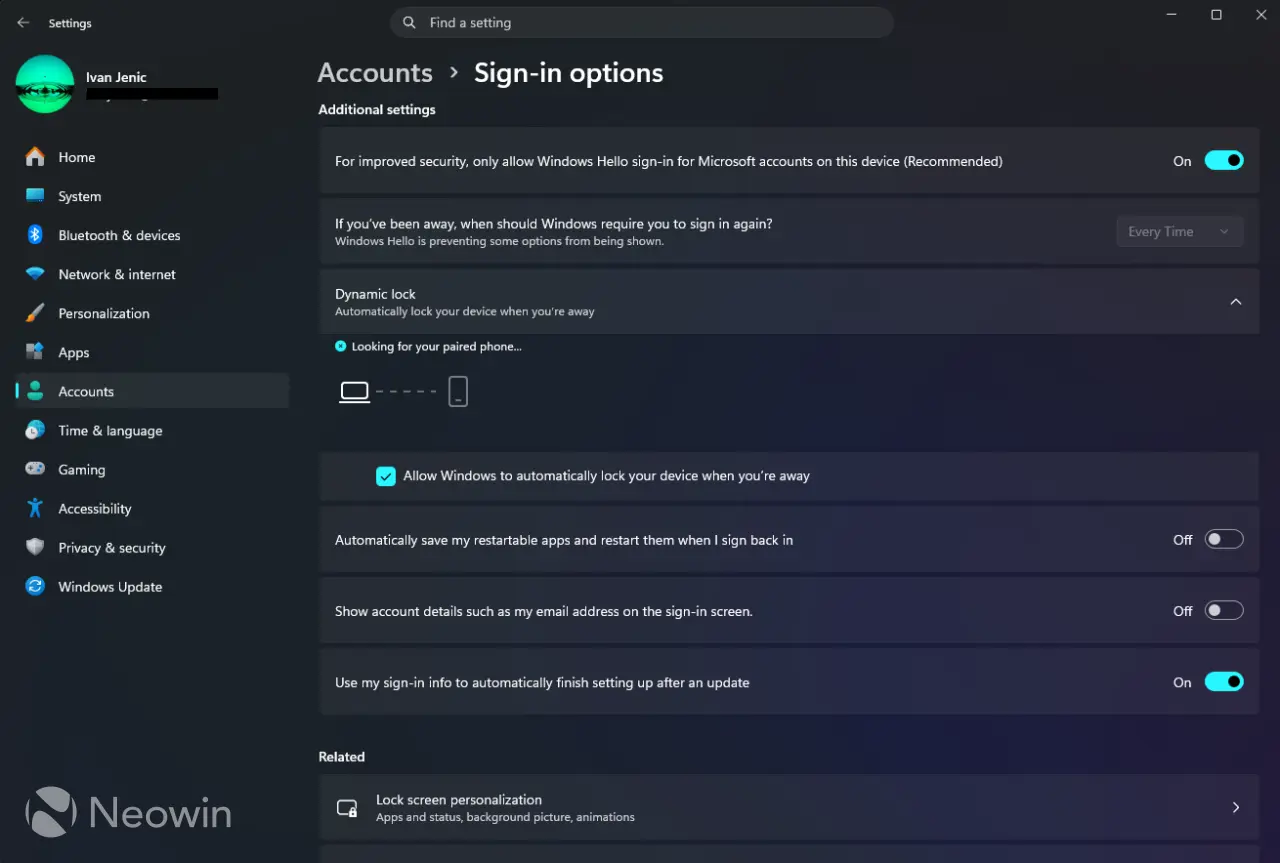Open Windows Update settings
The image size is (1280, 863).
click(x=152, y=586)
